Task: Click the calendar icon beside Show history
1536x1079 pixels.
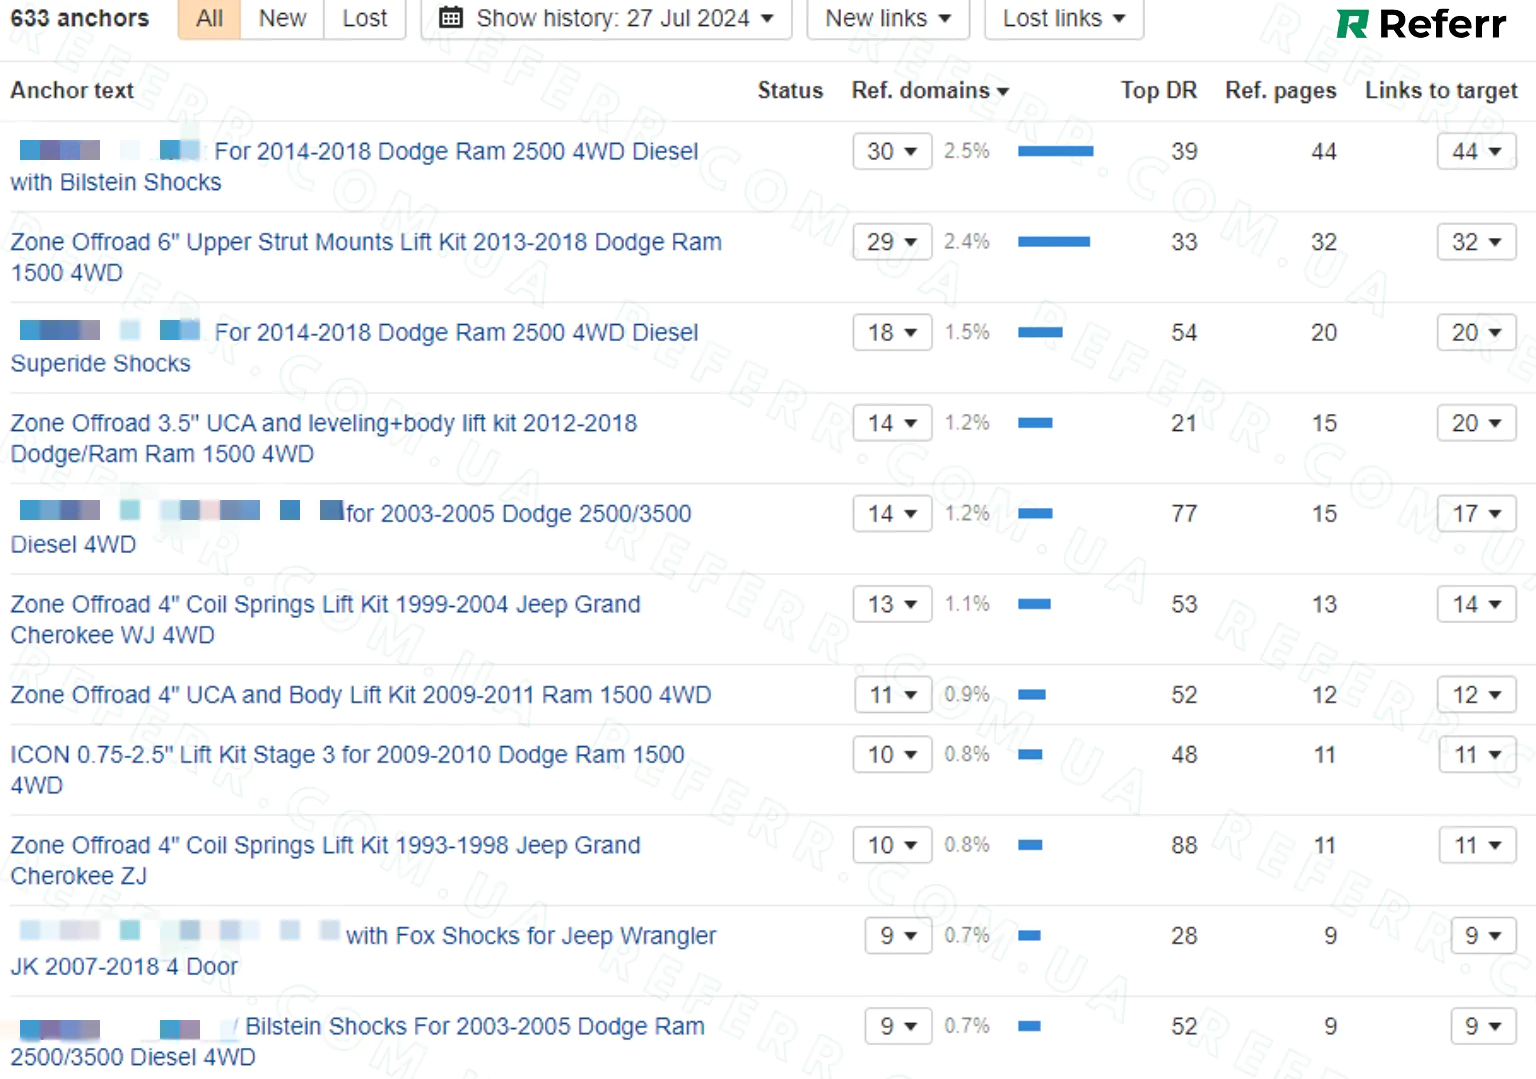Action: [x=451, y=18]
